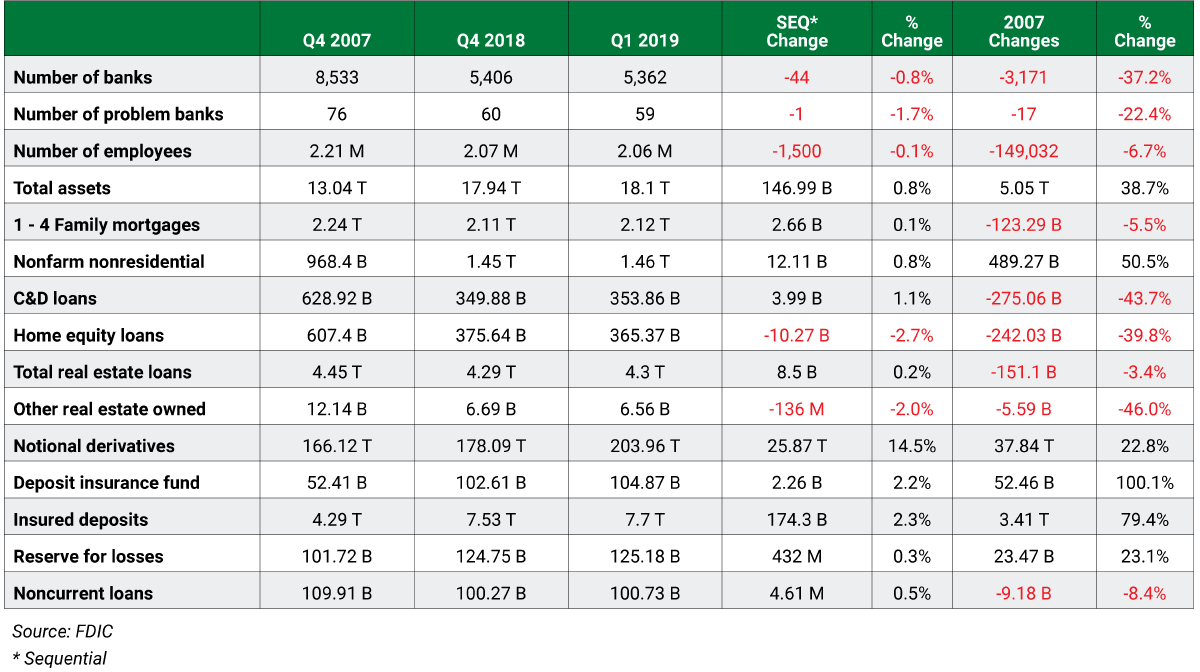Select the red -10.27 B cell
This screenshot has height=672, width=1200.
point(796,335)
